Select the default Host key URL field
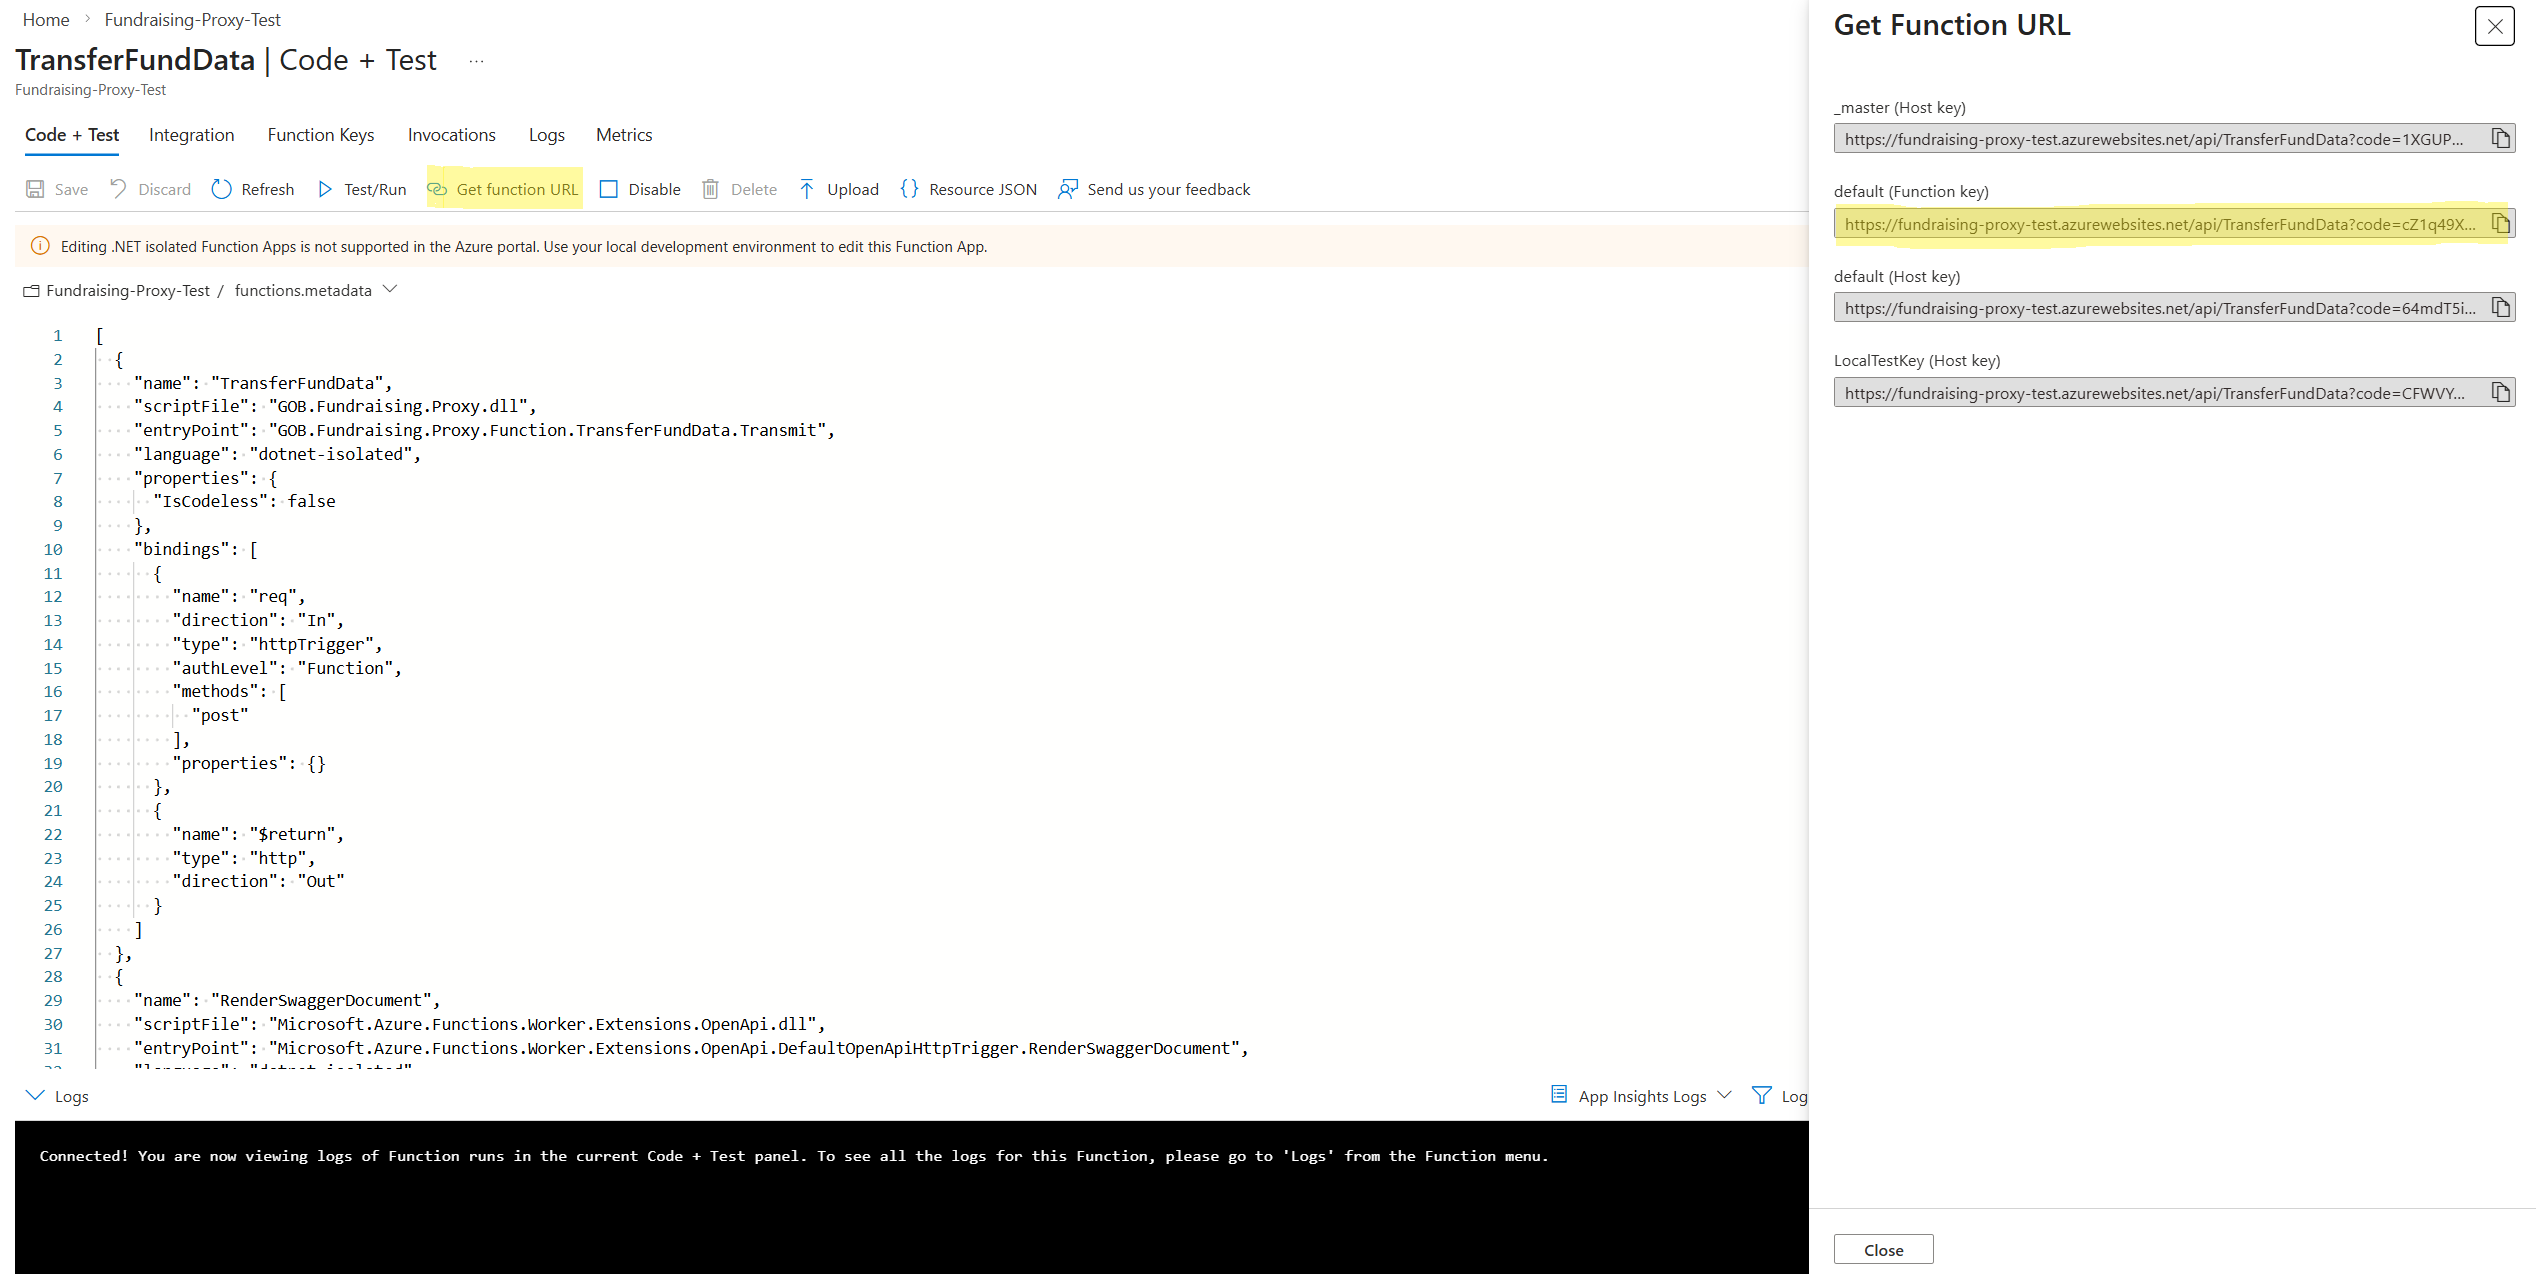2536x1274 pixels. pyautogui.click(x=2150, y=307)
